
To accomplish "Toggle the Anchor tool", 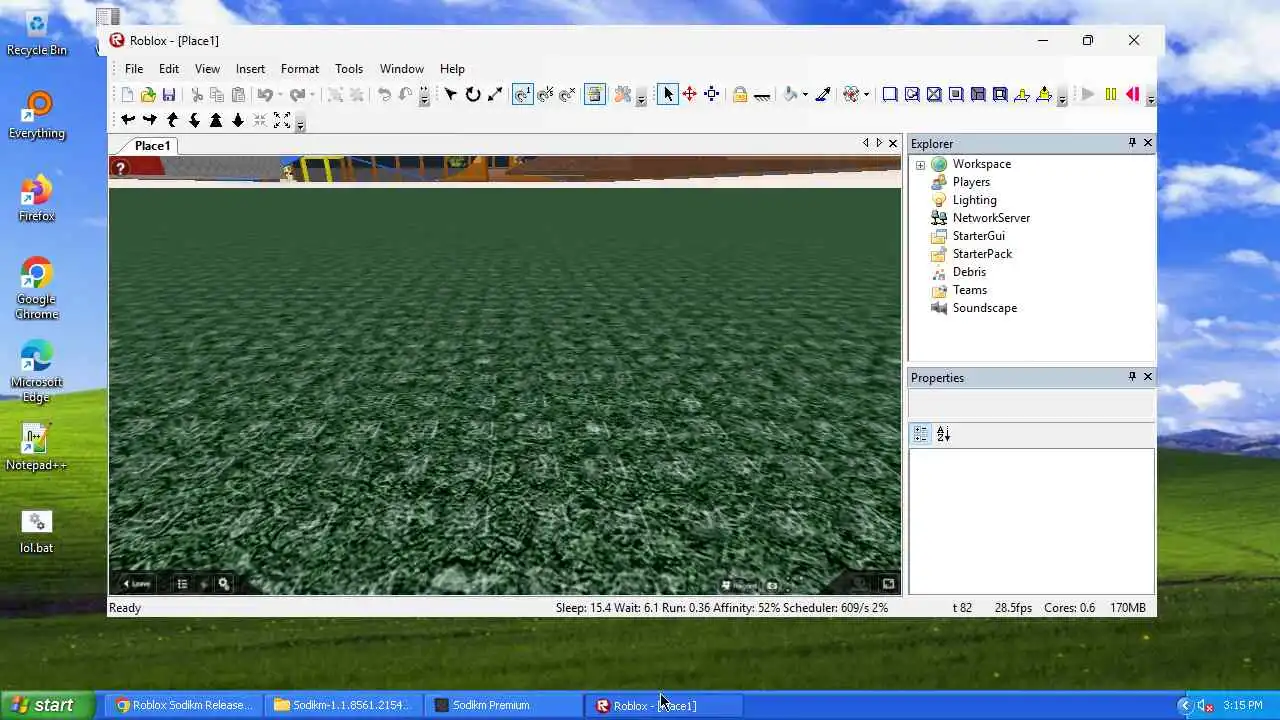I will 762,95.
